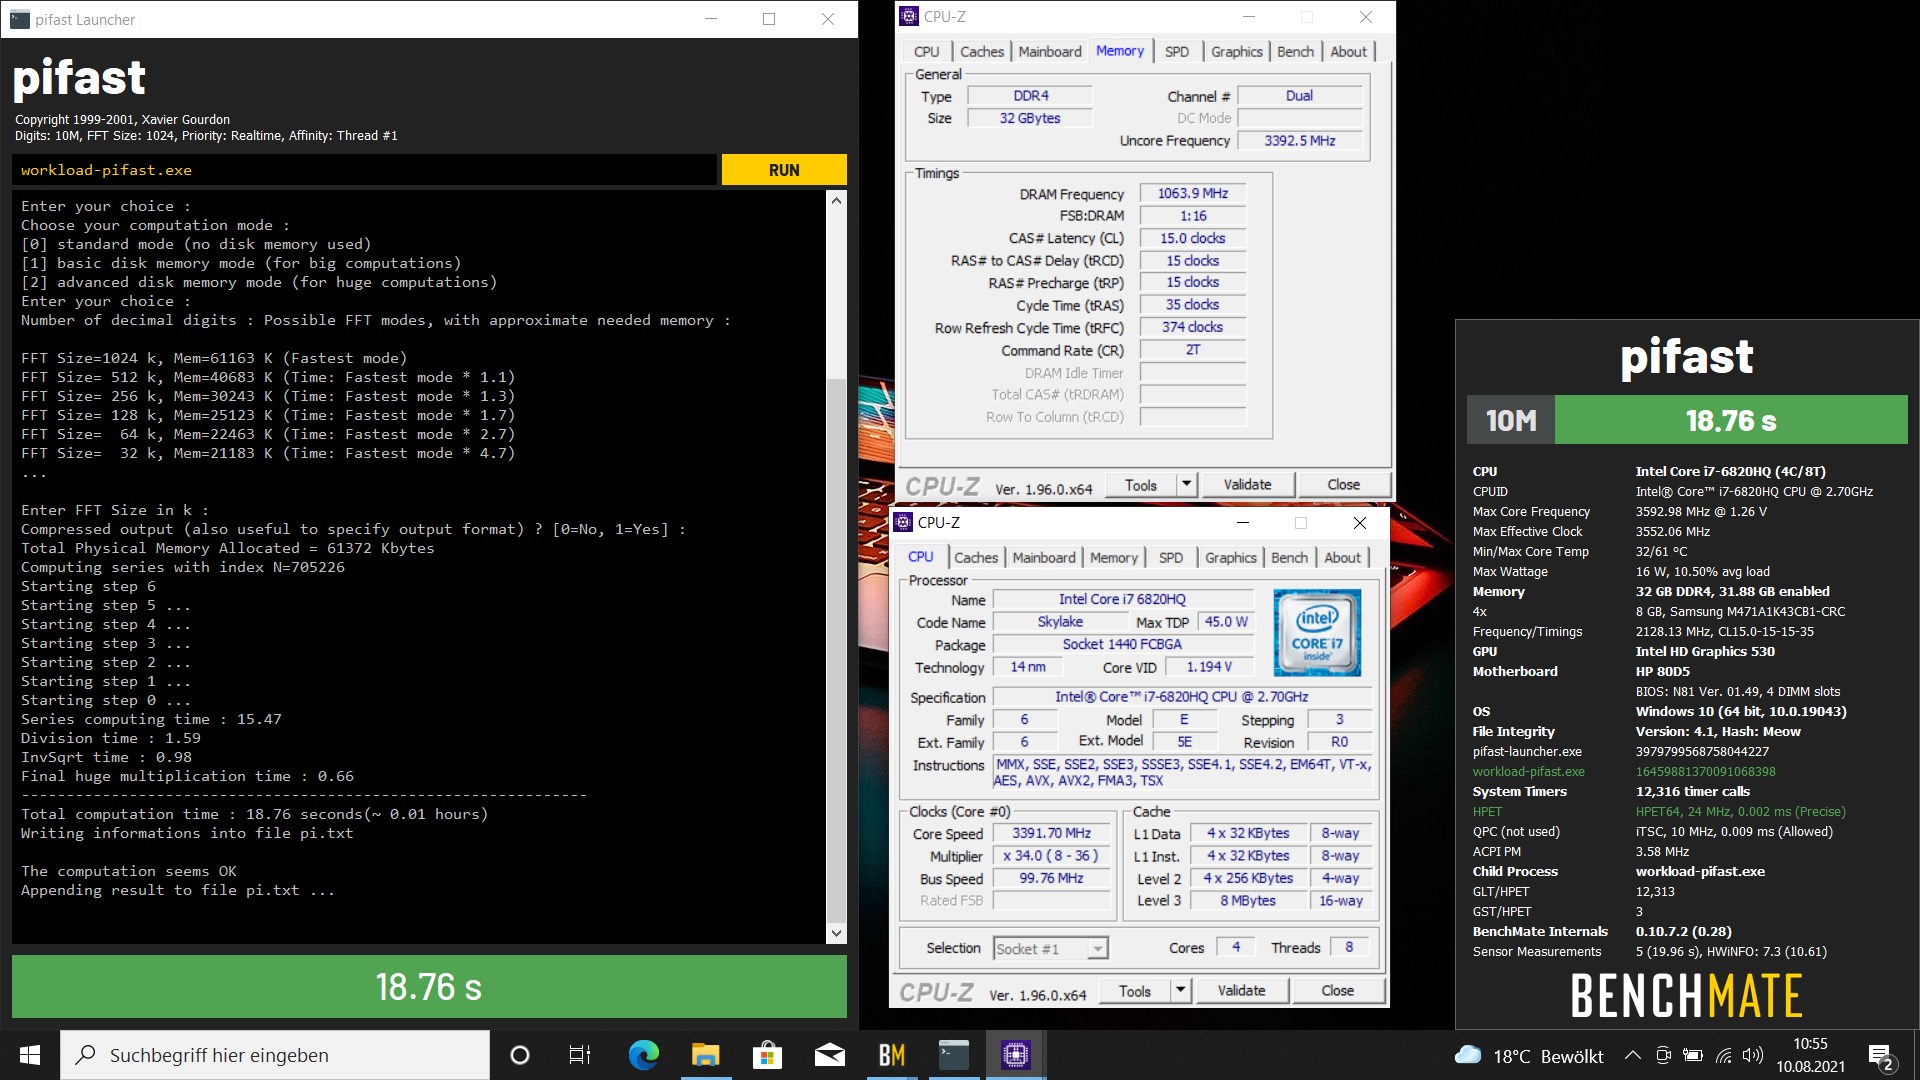
Task: Click the Intel Core i7 logo image
Action: (x=1317, y=632)
